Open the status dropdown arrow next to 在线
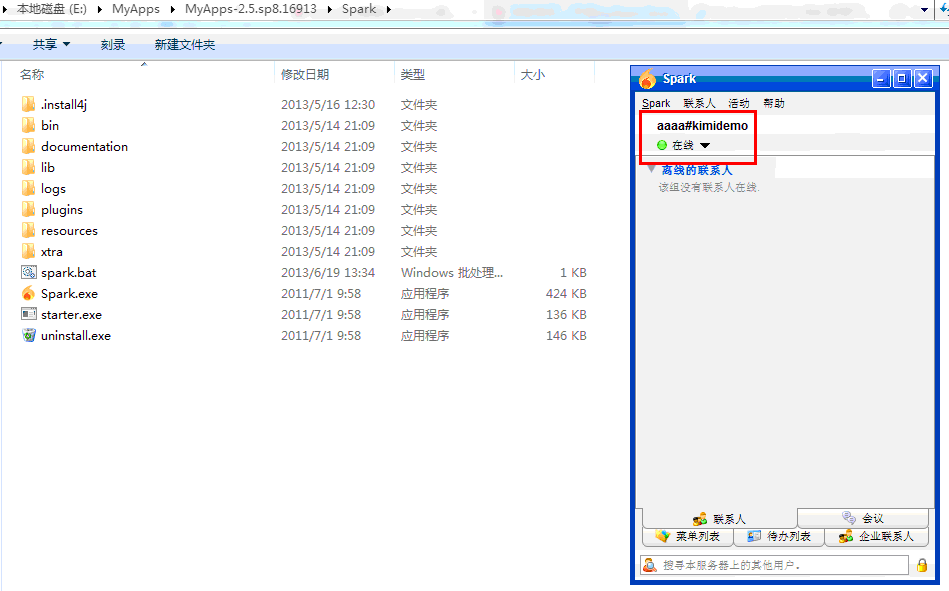The height and width of the screenshot is (591, 949). coord(705,145)
